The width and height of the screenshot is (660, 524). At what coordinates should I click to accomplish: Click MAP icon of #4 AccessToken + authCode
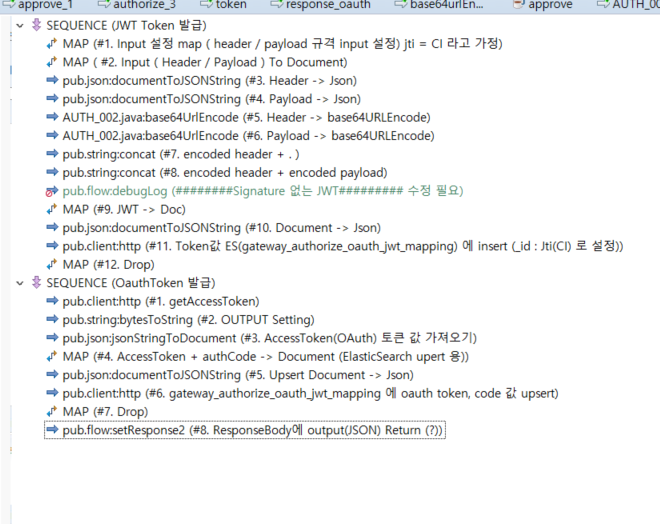52,356
